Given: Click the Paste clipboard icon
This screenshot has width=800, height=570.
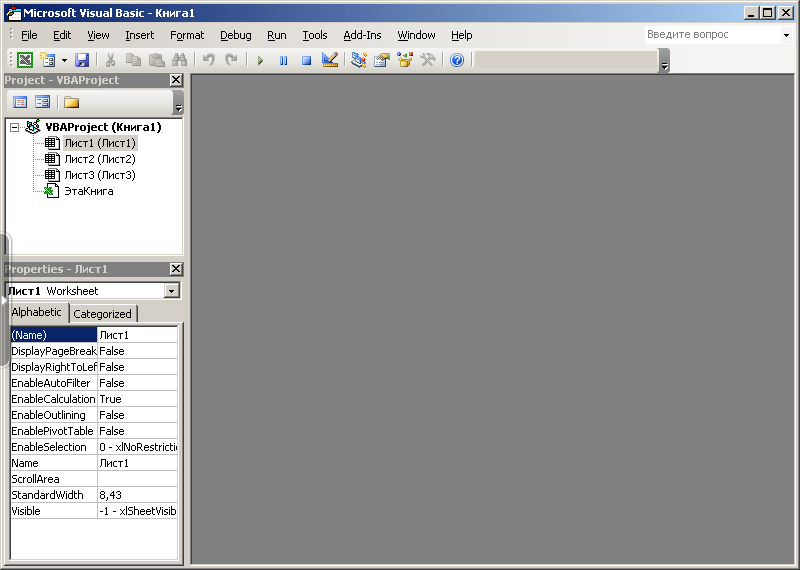Looking at the screenshot, I should (x=156, y=60).
